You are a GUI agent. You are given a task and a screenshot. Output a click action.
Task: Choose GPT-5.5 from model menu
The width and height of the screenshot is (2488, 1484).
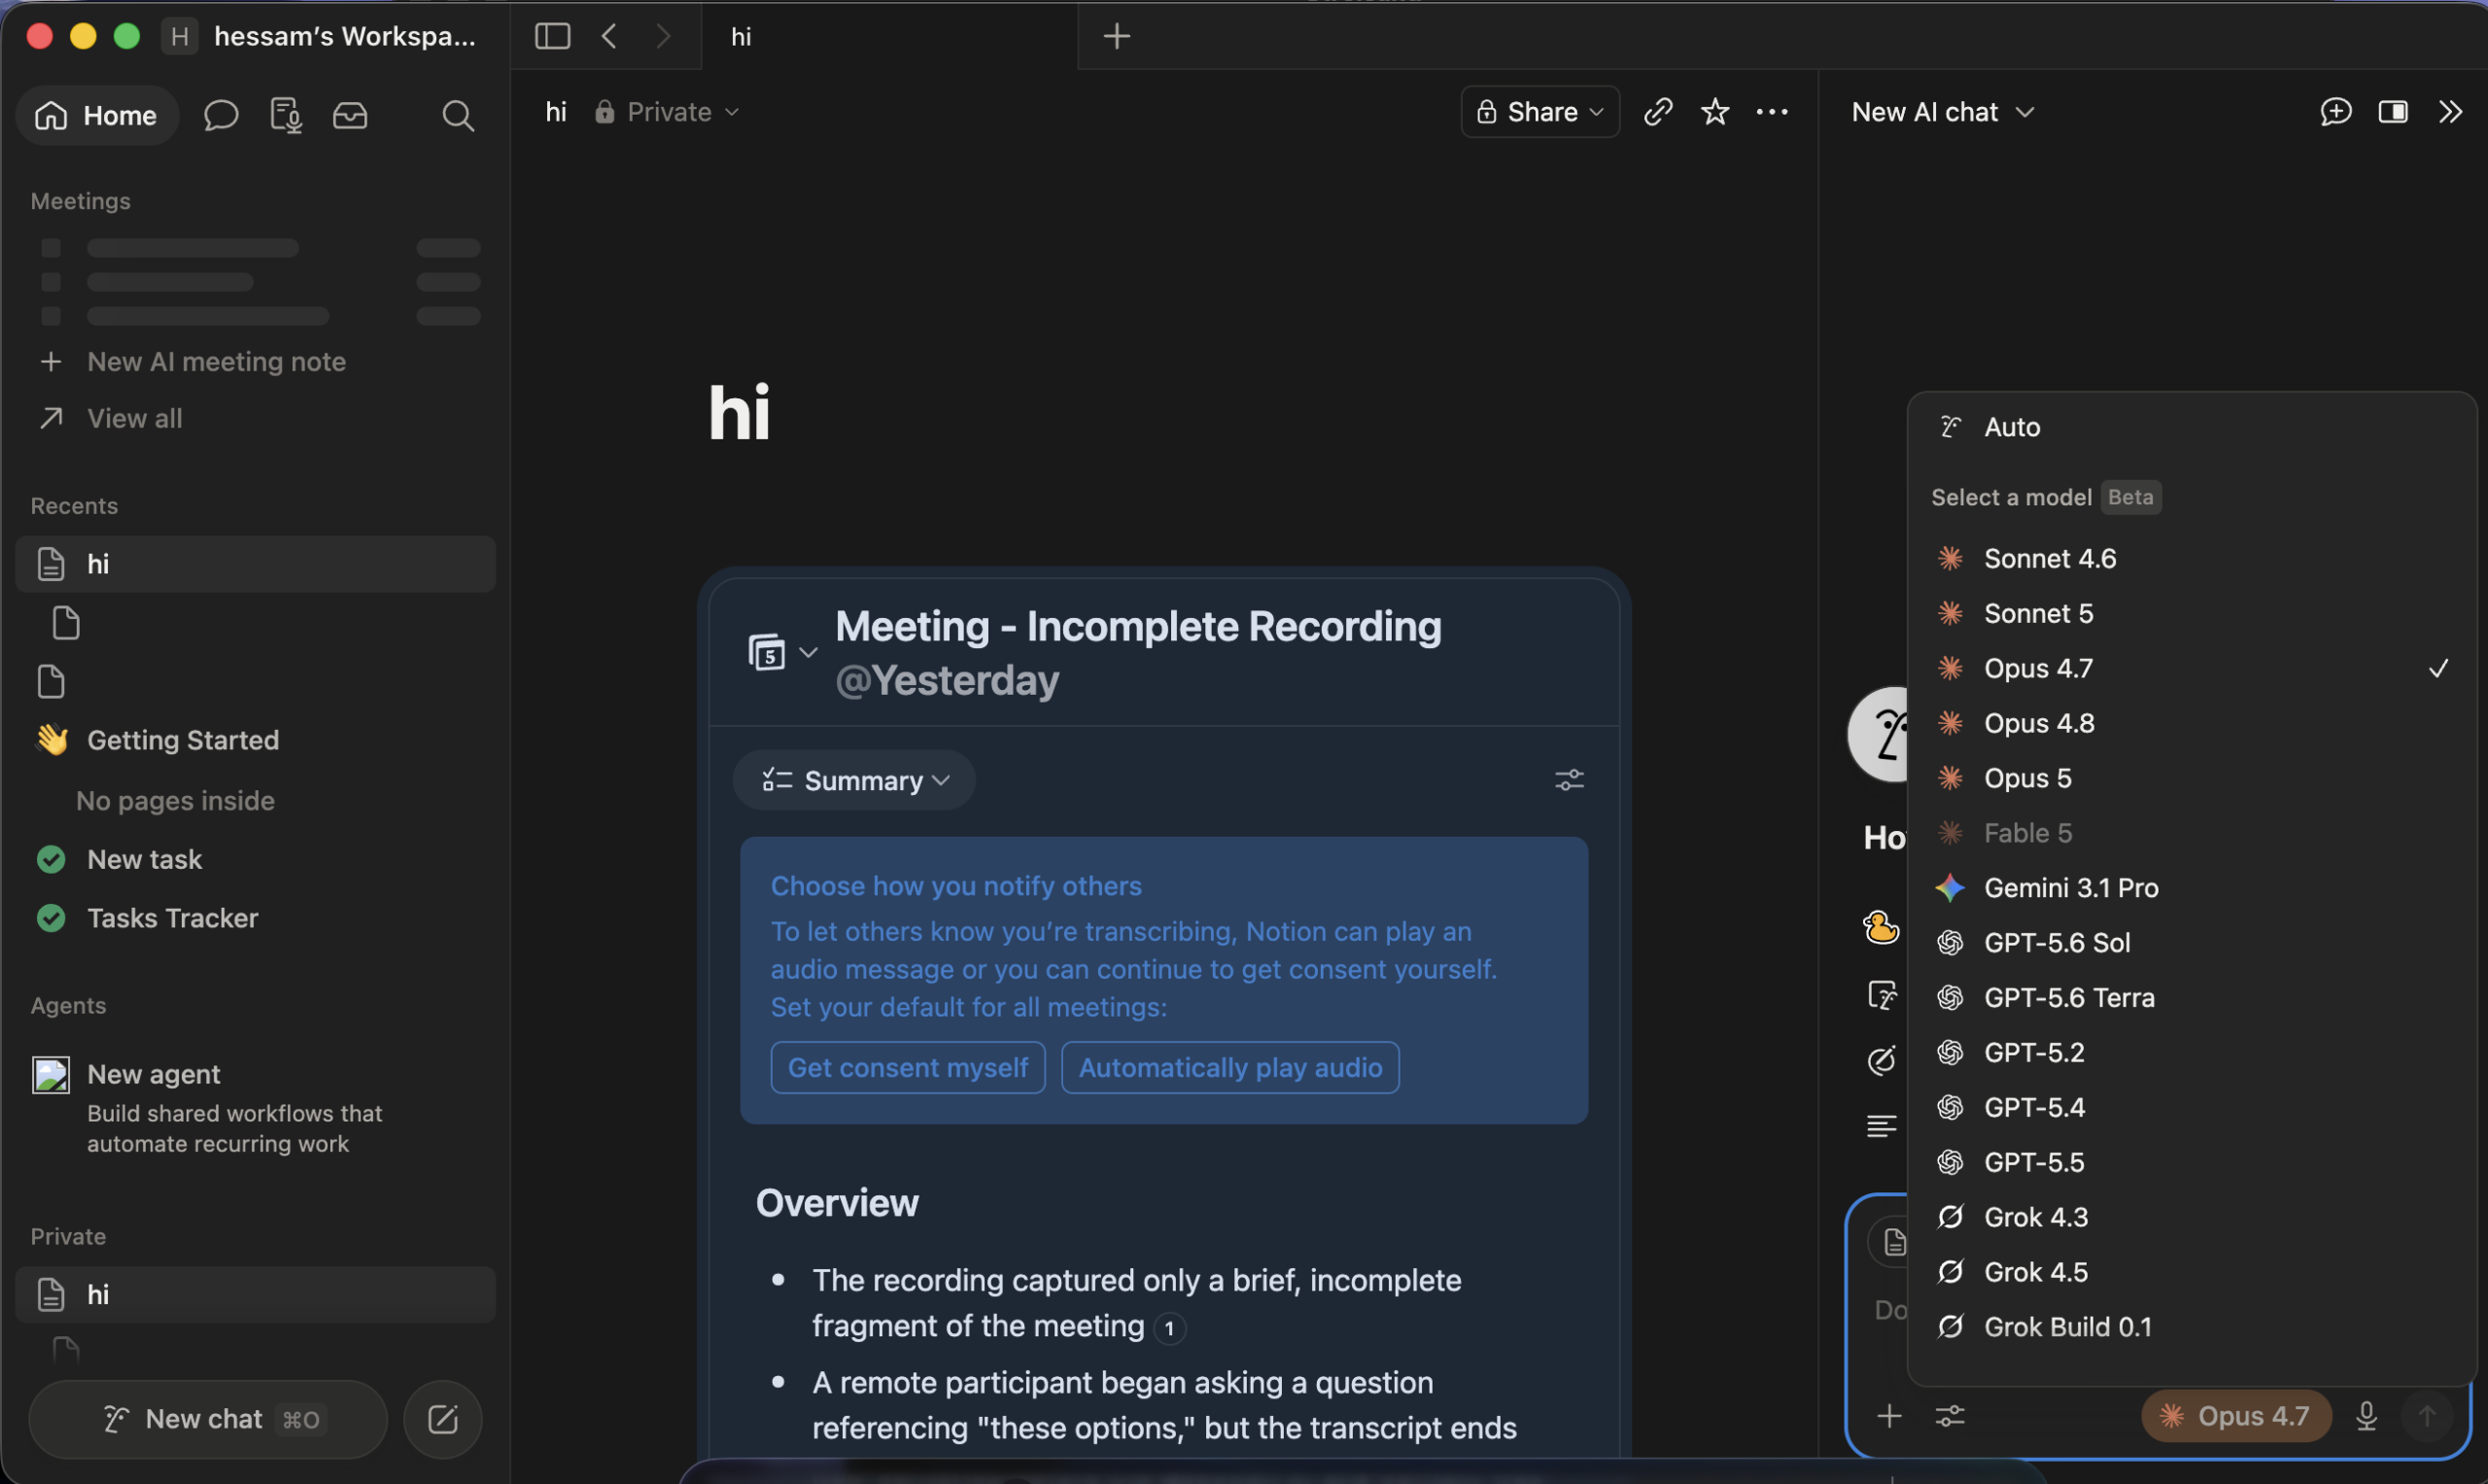pos(2190,1163)
